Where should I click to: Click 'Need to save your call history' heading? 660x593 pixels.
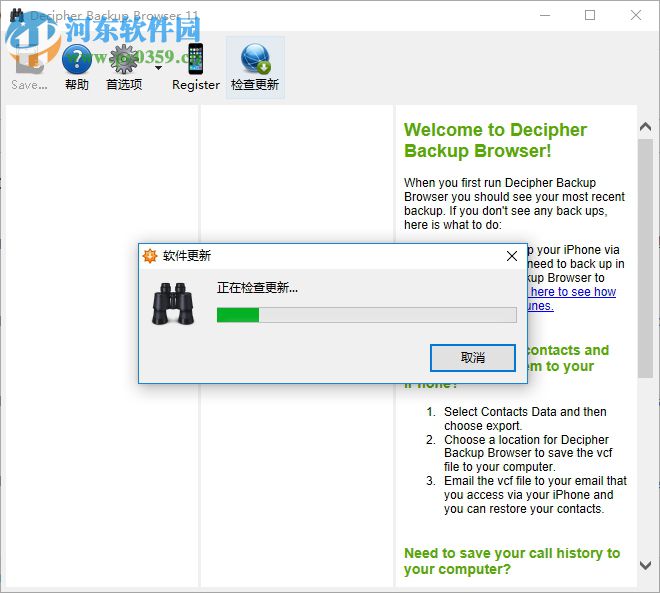(512, 561)
